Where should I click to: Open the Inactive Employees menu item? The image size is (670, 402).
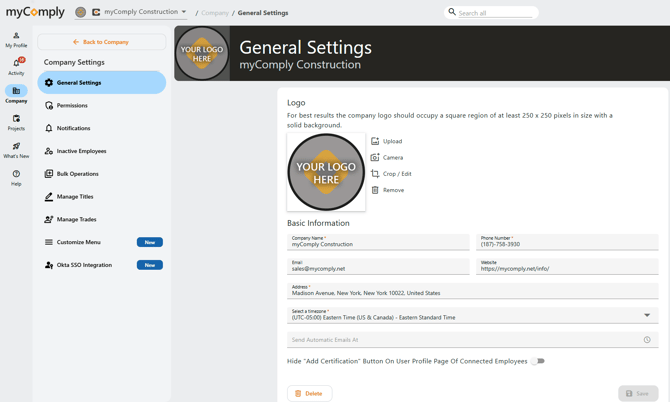(x=102, y=151)
